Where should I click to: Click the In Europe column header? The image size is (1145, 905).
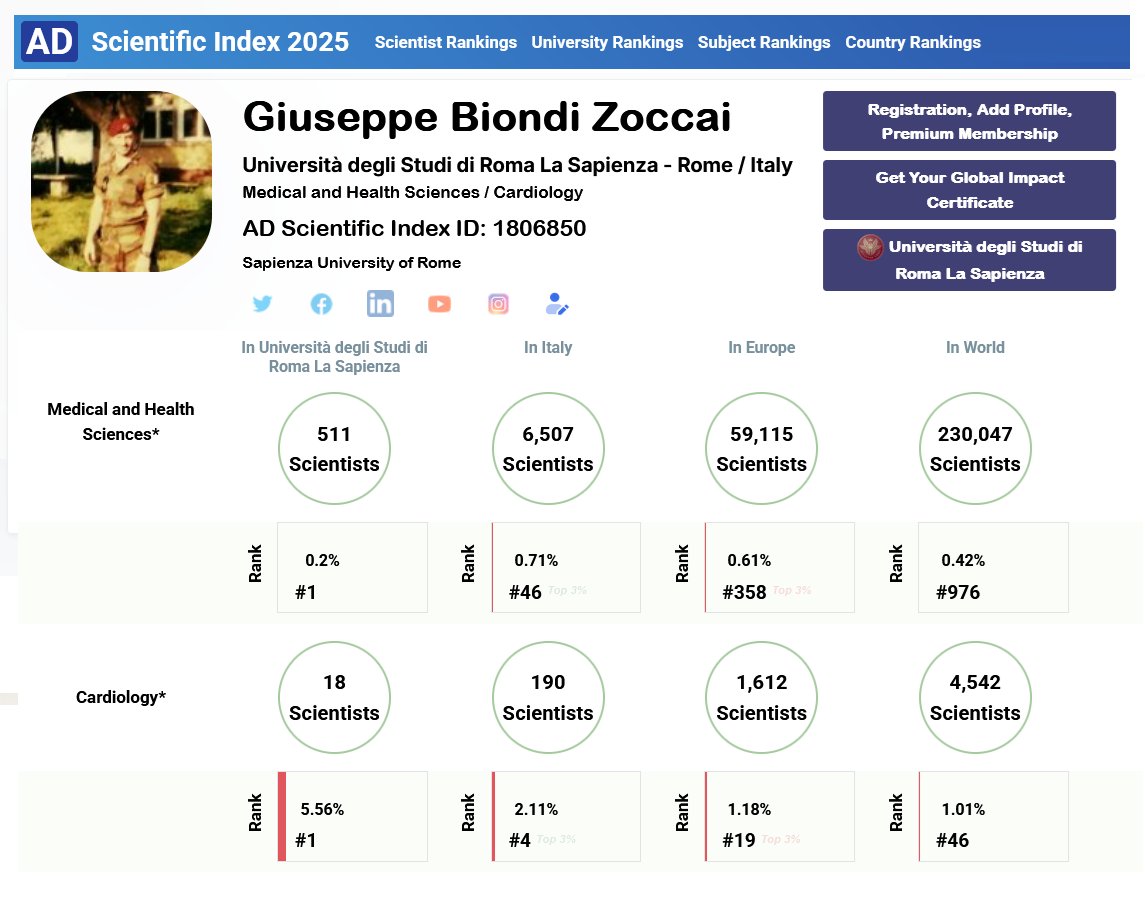click(x=762, y=348)
